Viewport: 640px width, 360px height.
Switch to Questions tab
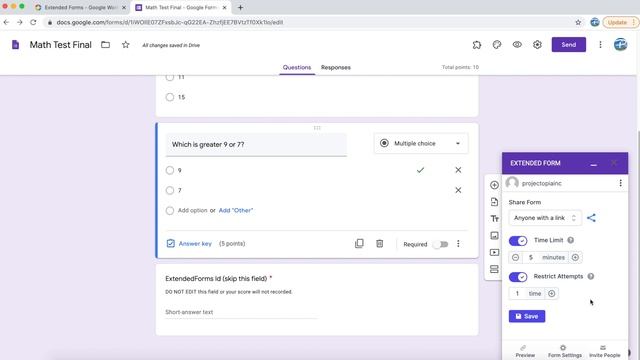point(297,67)
